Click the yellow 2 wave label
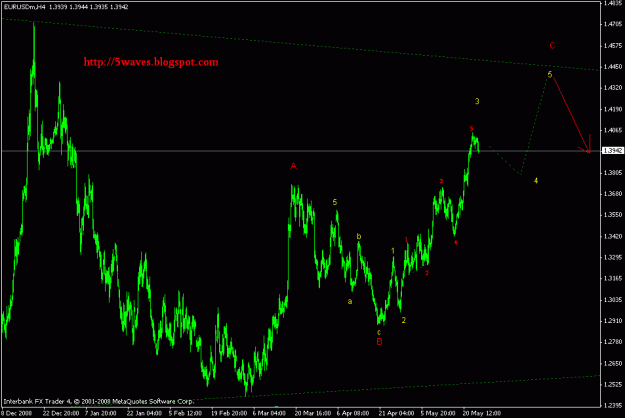The image size is (625, 418). pos(403,320)
